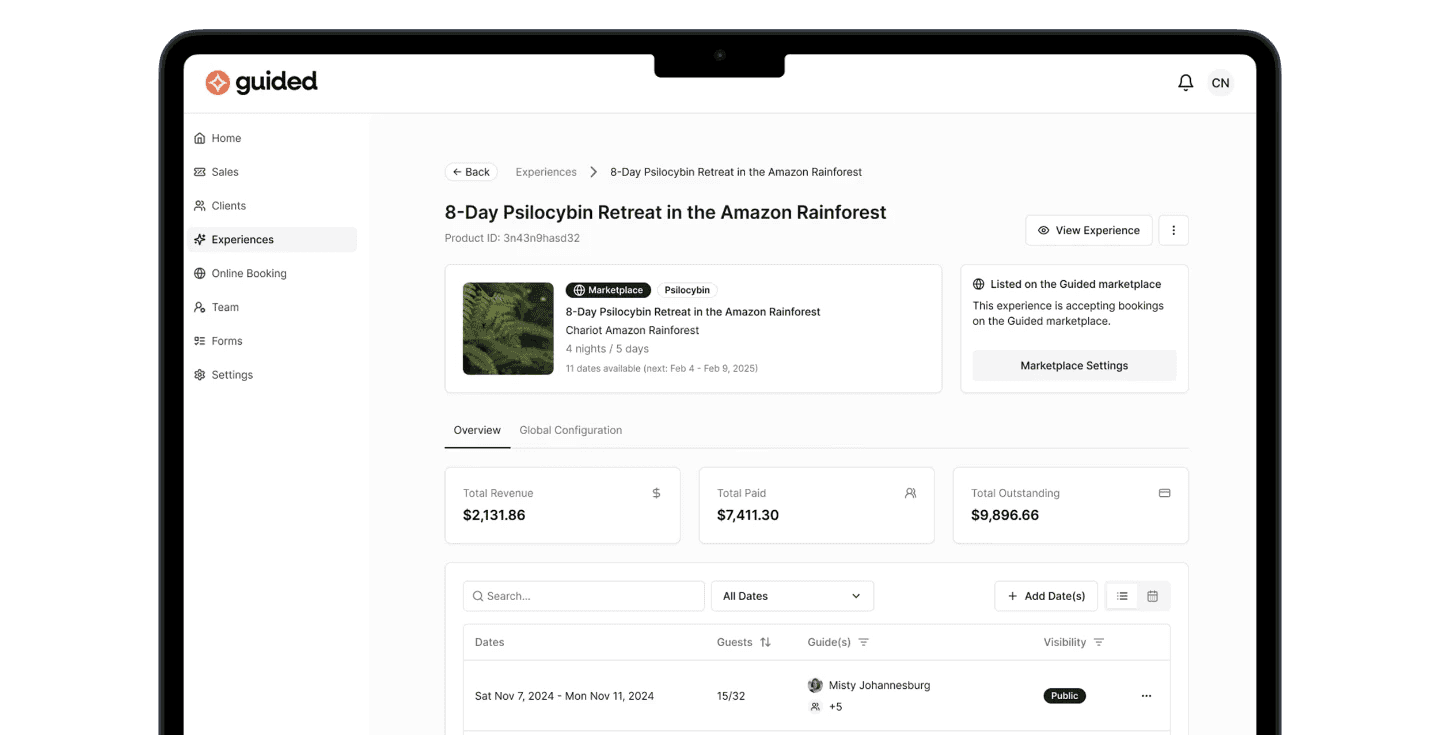Click View Experience button
Viewport: 1440px width, 735px height.
[x=1088, y=230]
